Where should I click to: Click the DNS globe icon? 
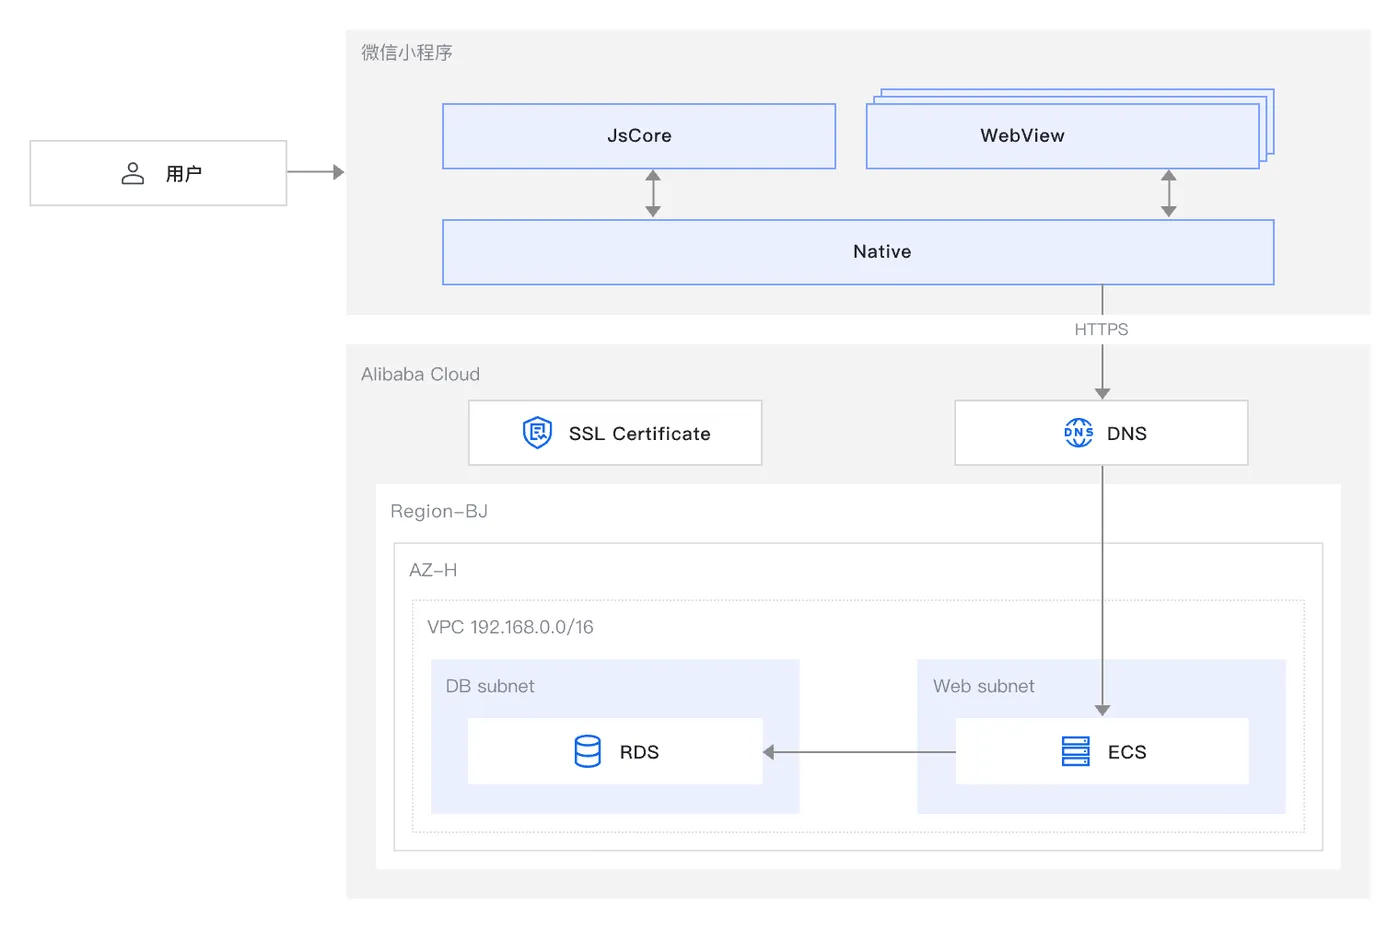point(1078,433)
